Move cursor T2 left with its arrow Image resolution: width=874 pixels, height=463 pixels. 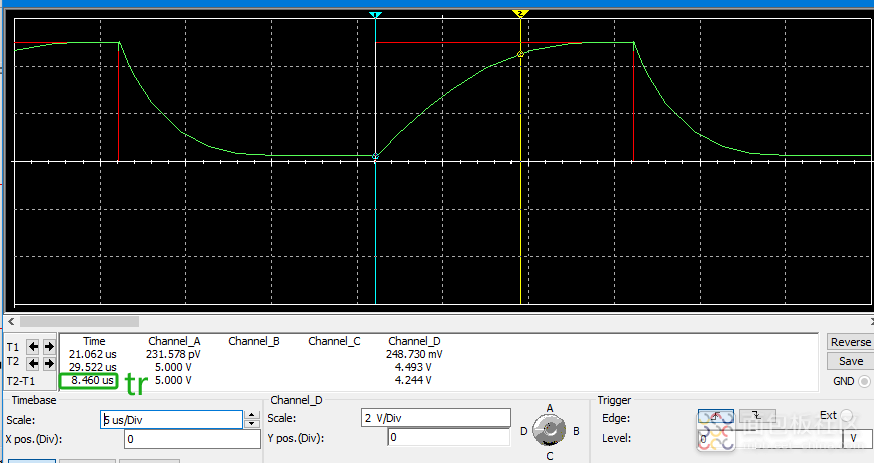click(x=33, y=363)
